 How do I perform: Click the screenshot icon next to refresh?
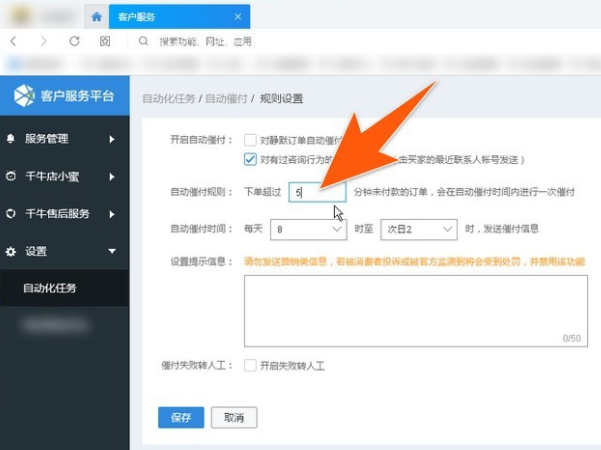click(x=105, y=41)
